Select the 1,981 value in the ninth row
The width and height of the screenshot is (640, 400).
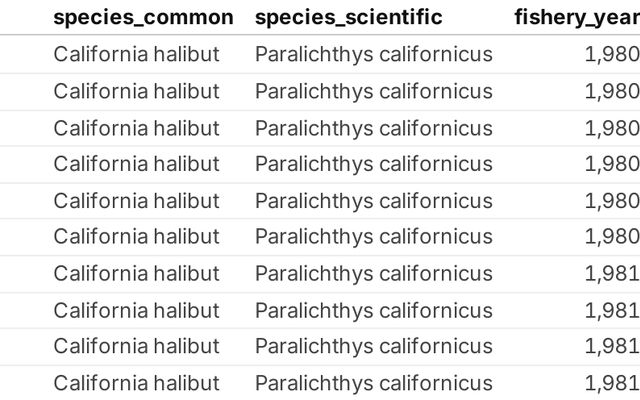tap(612, 346)
